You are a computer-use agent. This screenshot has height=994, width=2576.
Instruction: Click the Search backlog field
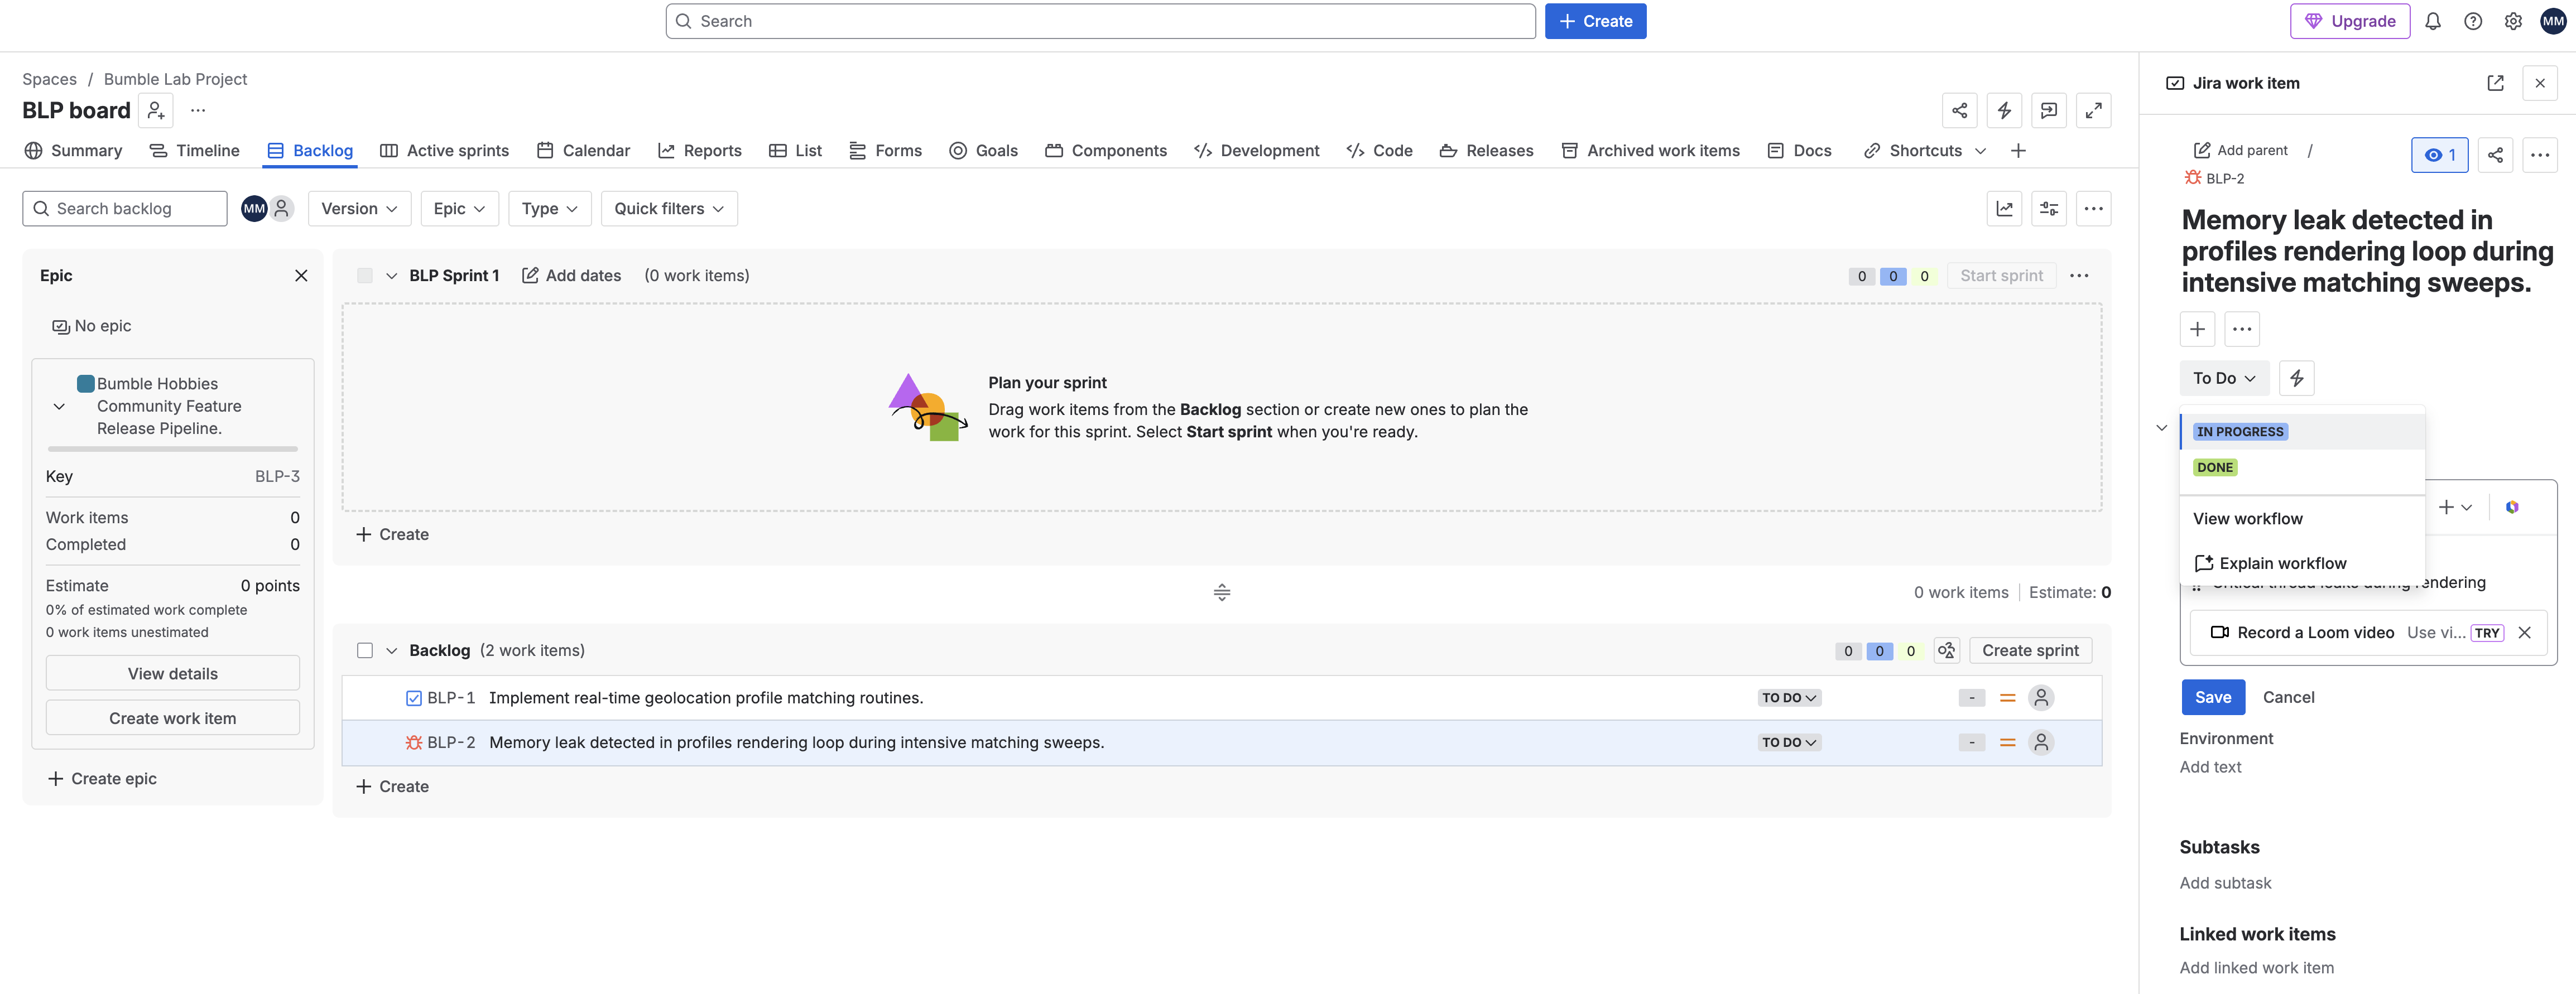(x=125, y=209)
